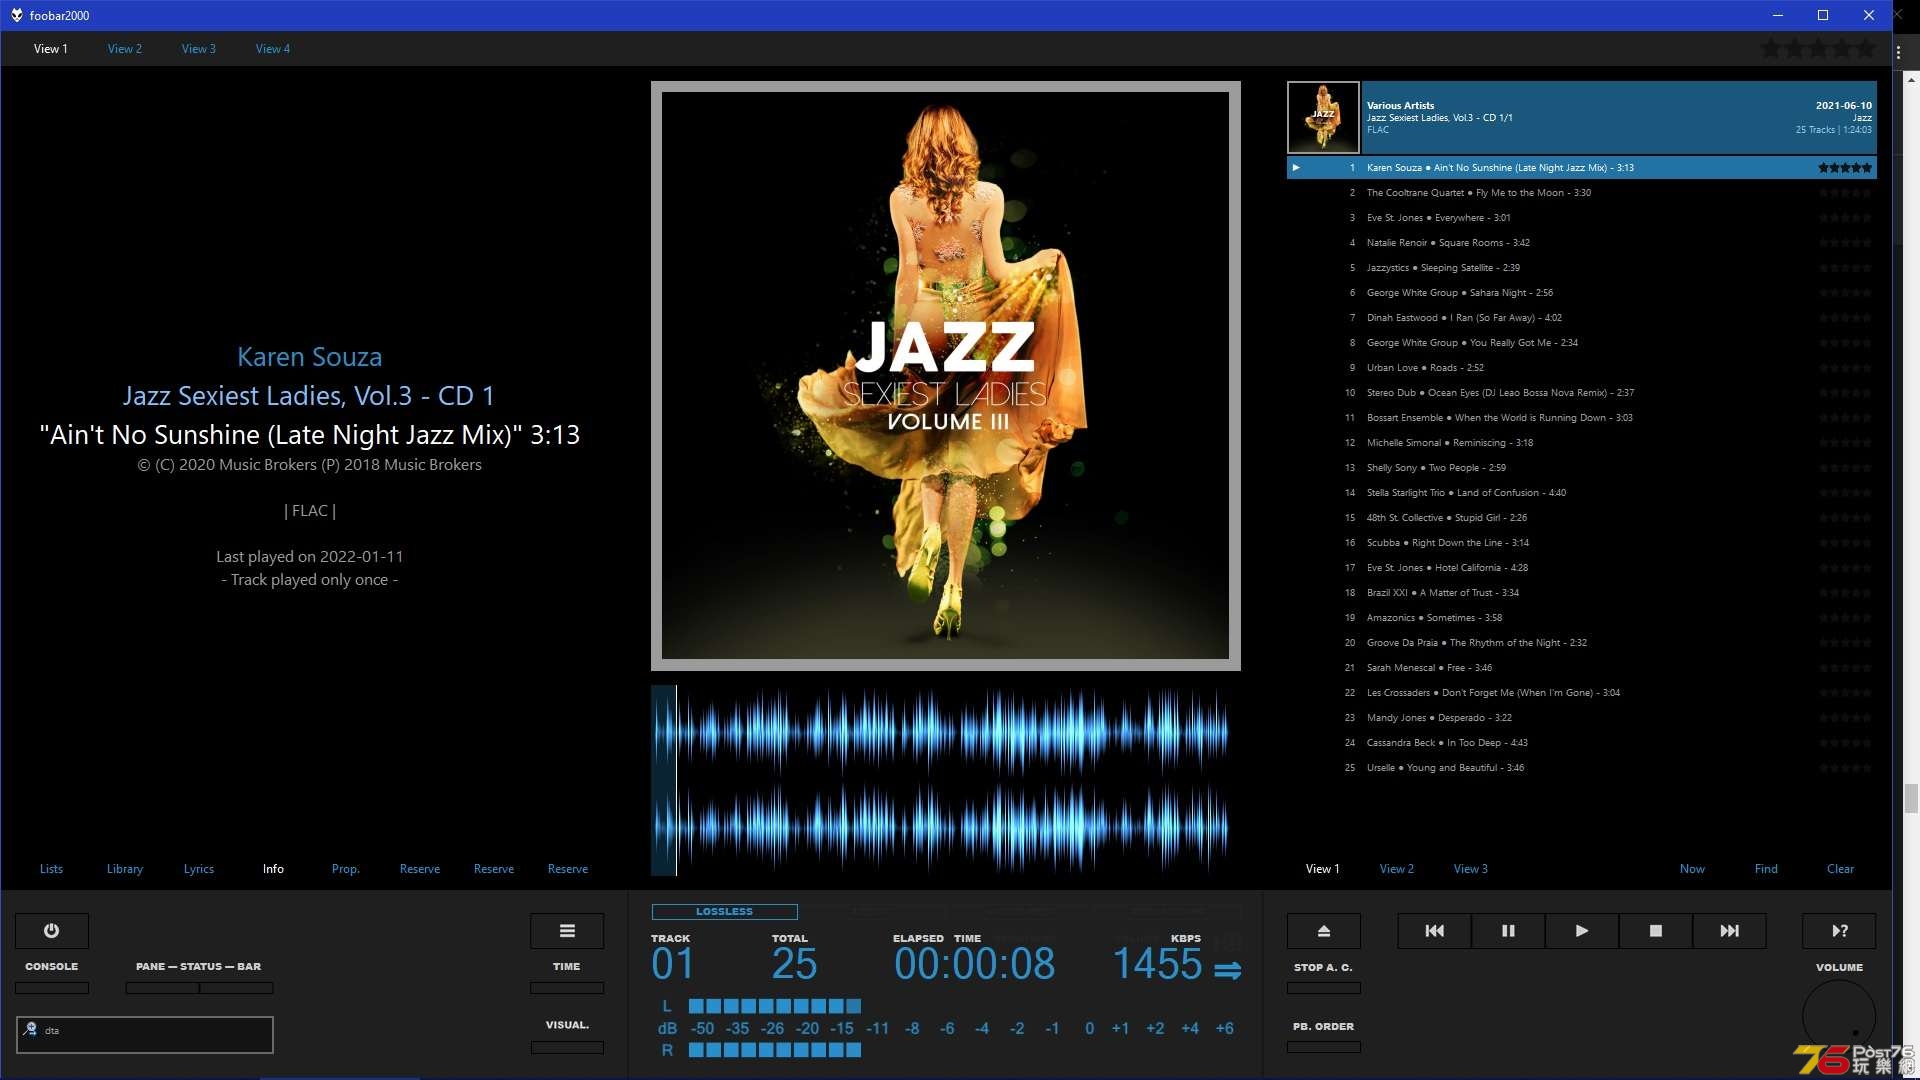Set rating using the top-right header stars
Screen dimensions: 1920x1080
pos(1819,48)
